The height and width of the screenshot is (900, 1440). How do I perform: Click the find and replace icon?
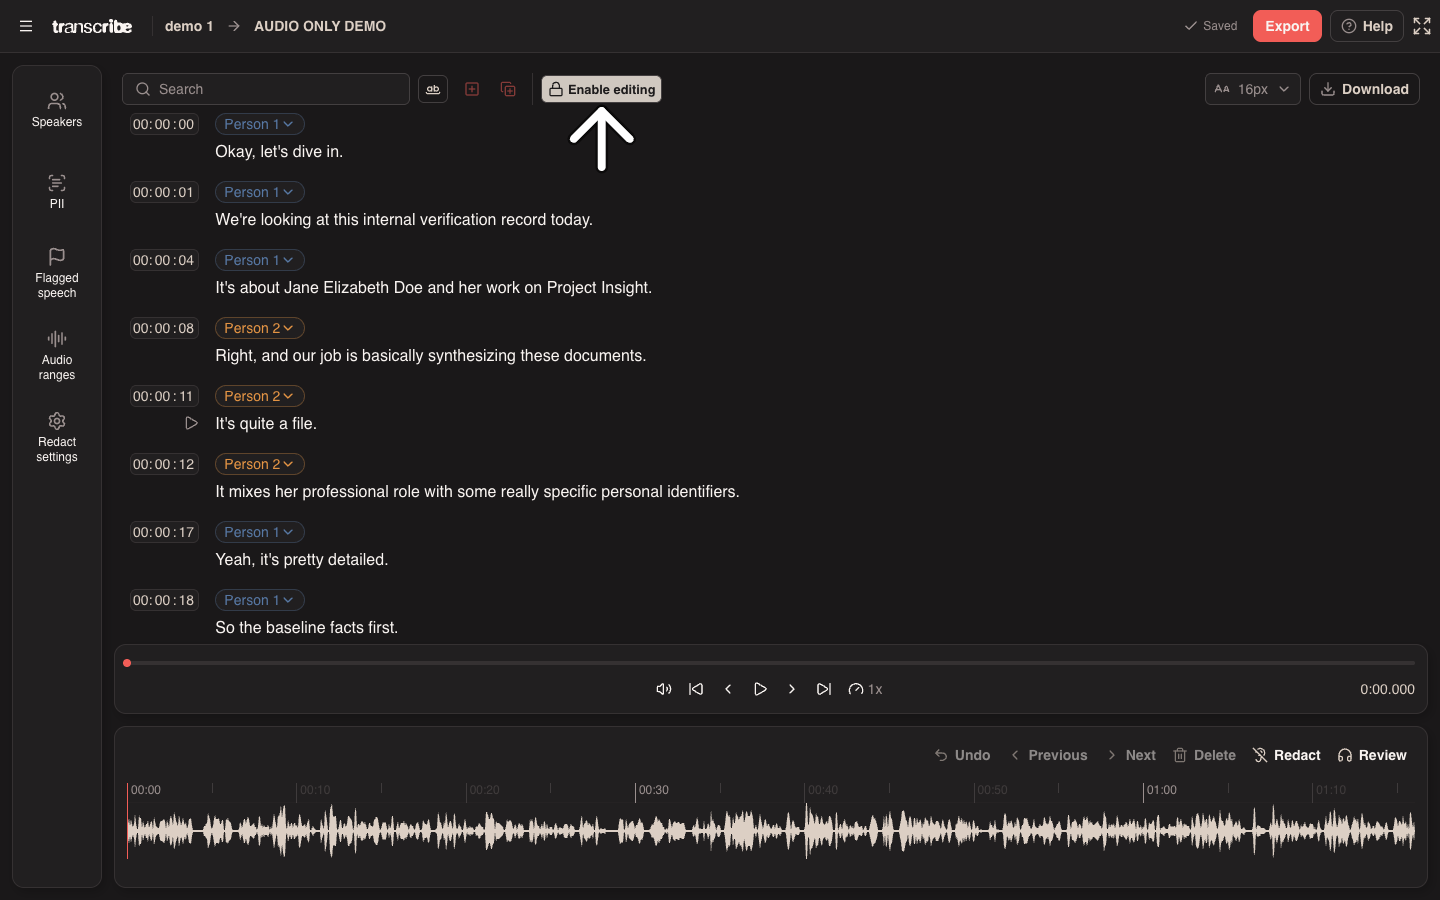coord(433,89)
